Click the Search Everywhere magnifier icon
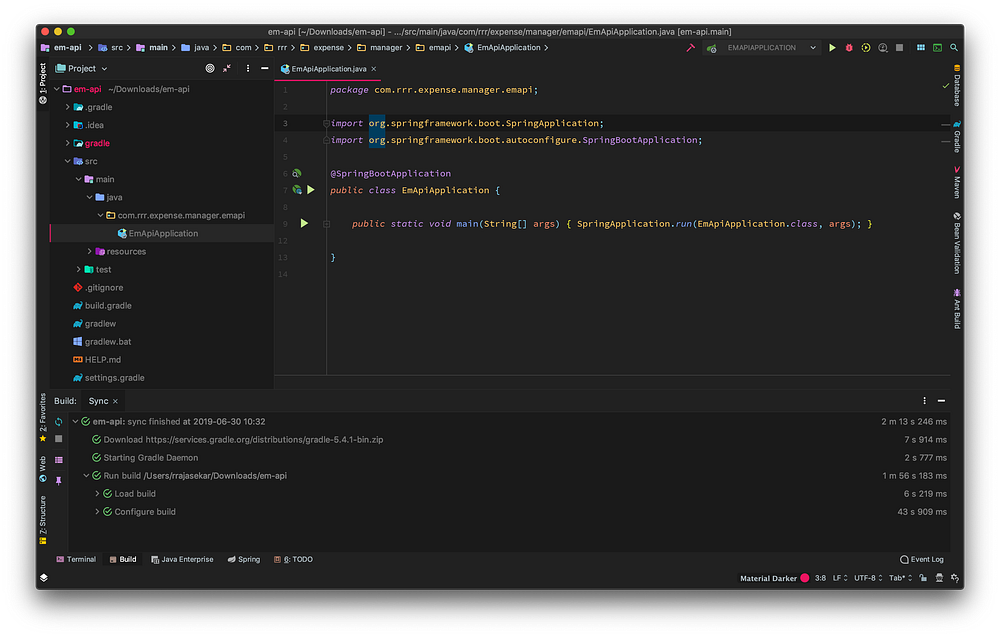 click(954, 48)
